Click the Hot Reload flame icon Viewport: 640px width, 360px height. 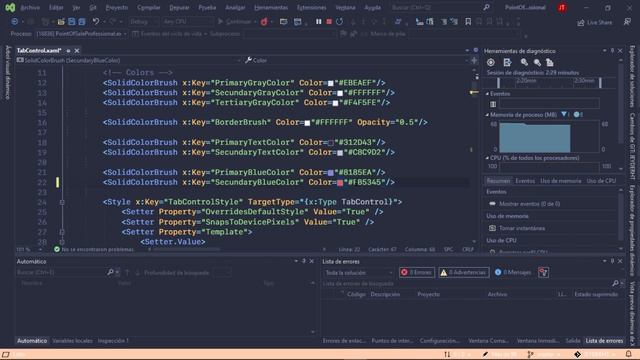pyautogui.click(x=264, y=22)
